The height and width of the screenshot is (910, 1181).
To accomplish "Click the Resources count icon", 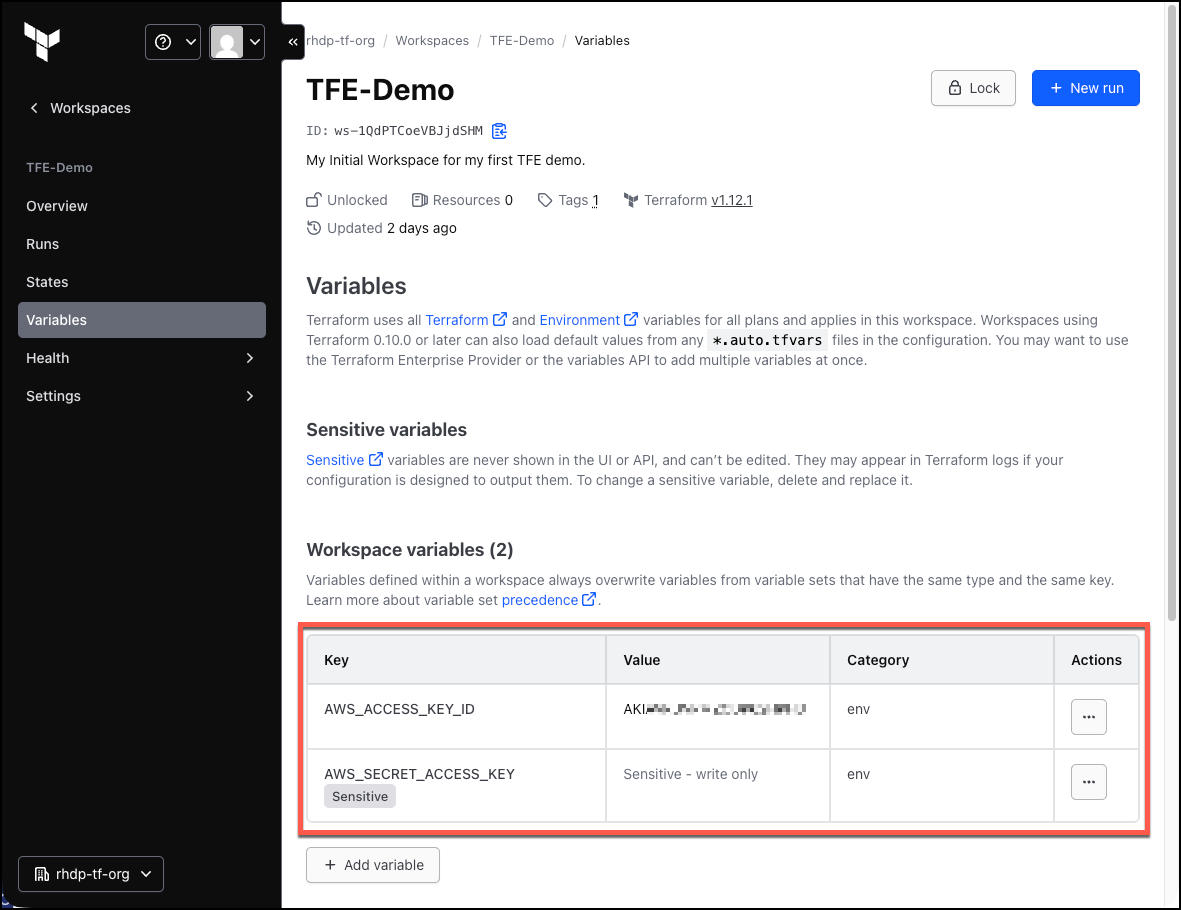I will coord(420,200).
